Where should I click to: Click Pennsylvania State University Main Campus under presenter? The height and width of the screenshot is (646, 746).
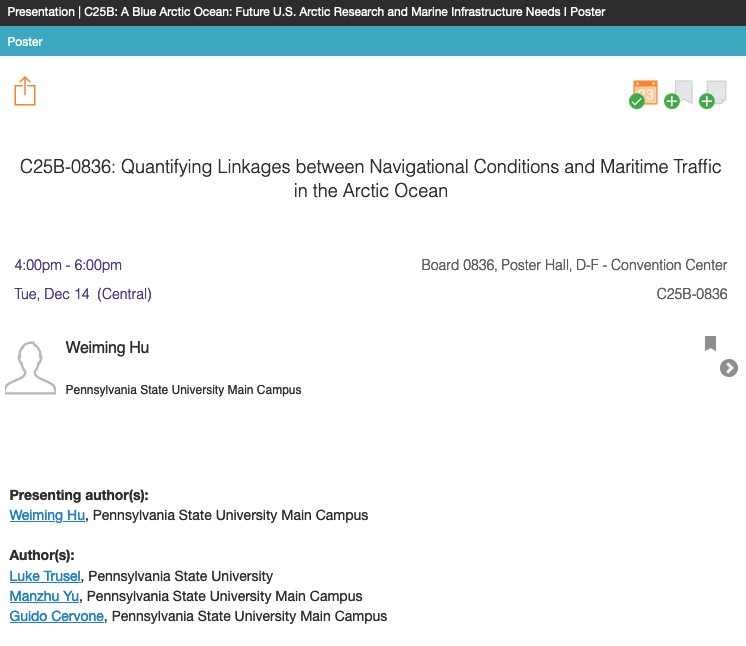(x=183, y=390)
